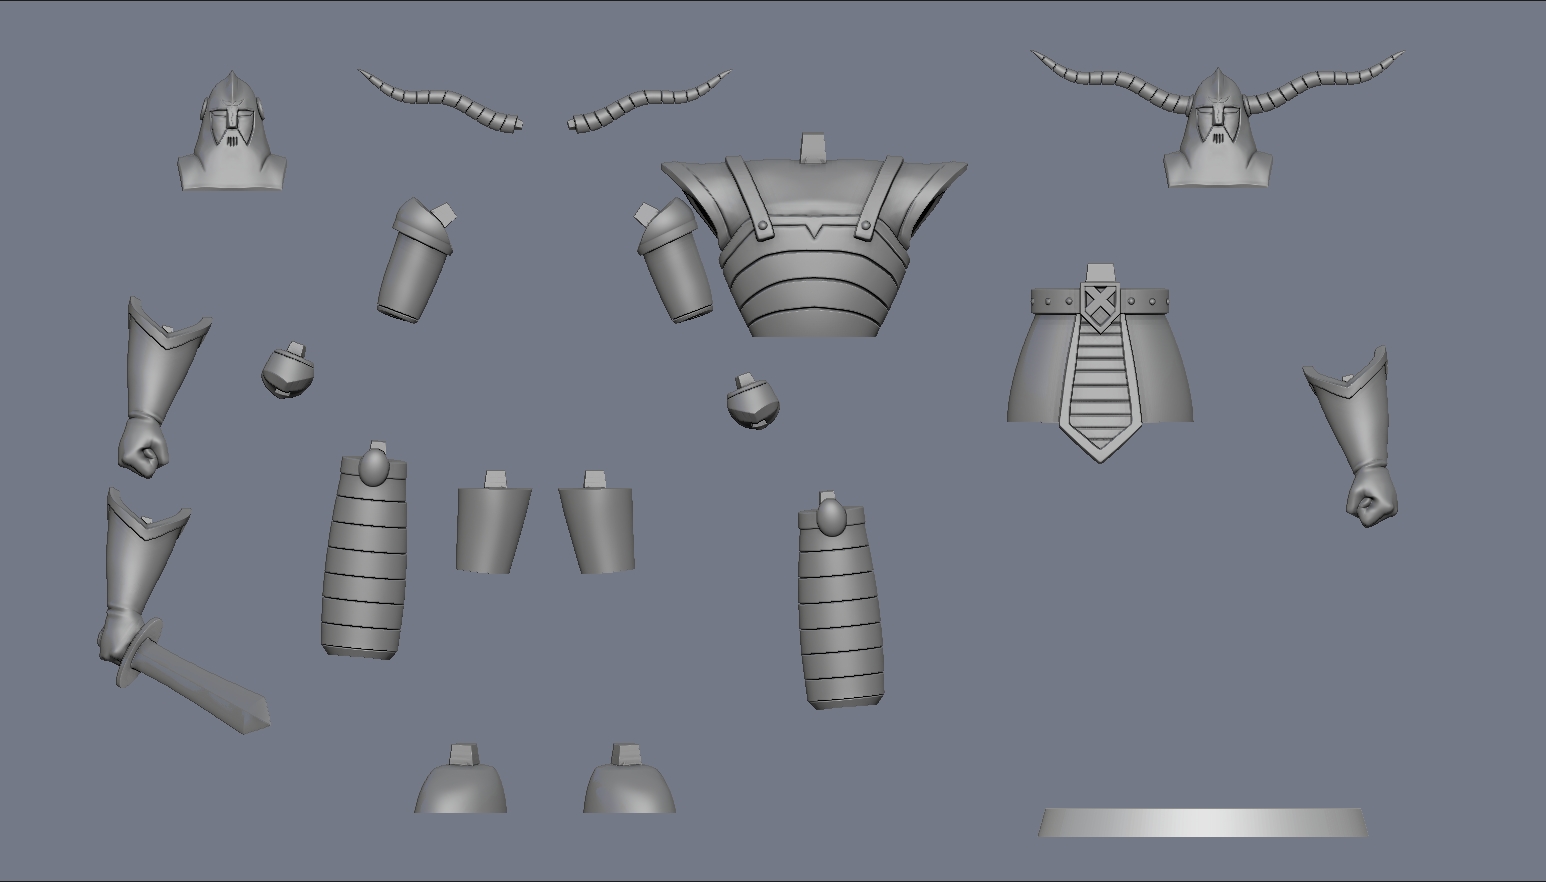1546x882 pixels.
Task: Pick the ball joint near the left forearms
Action: coord(289,370)
